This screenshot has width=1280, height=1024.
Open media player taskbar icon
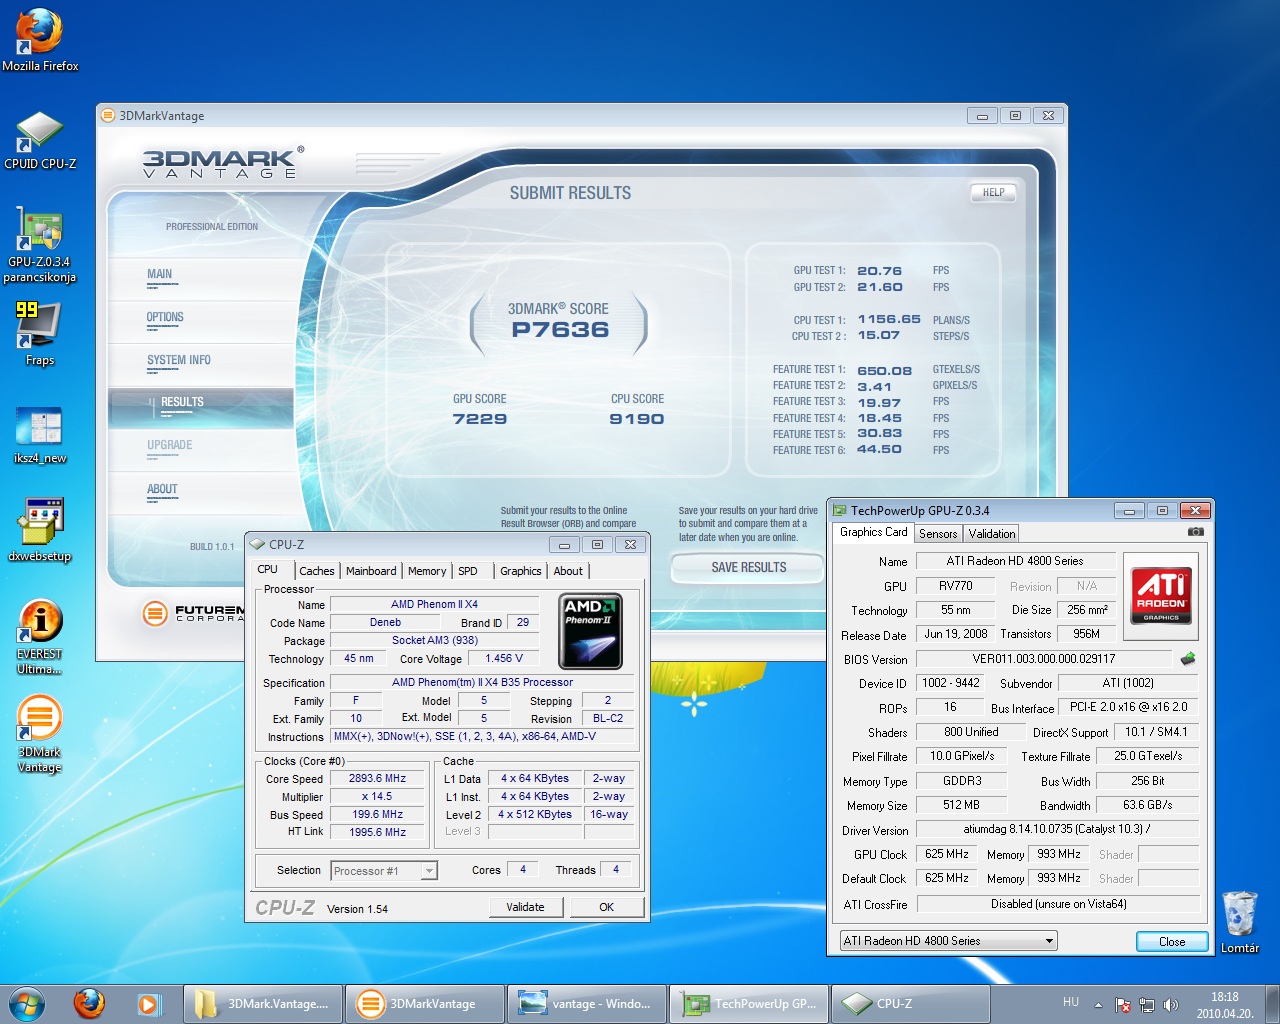(149, 1003)
